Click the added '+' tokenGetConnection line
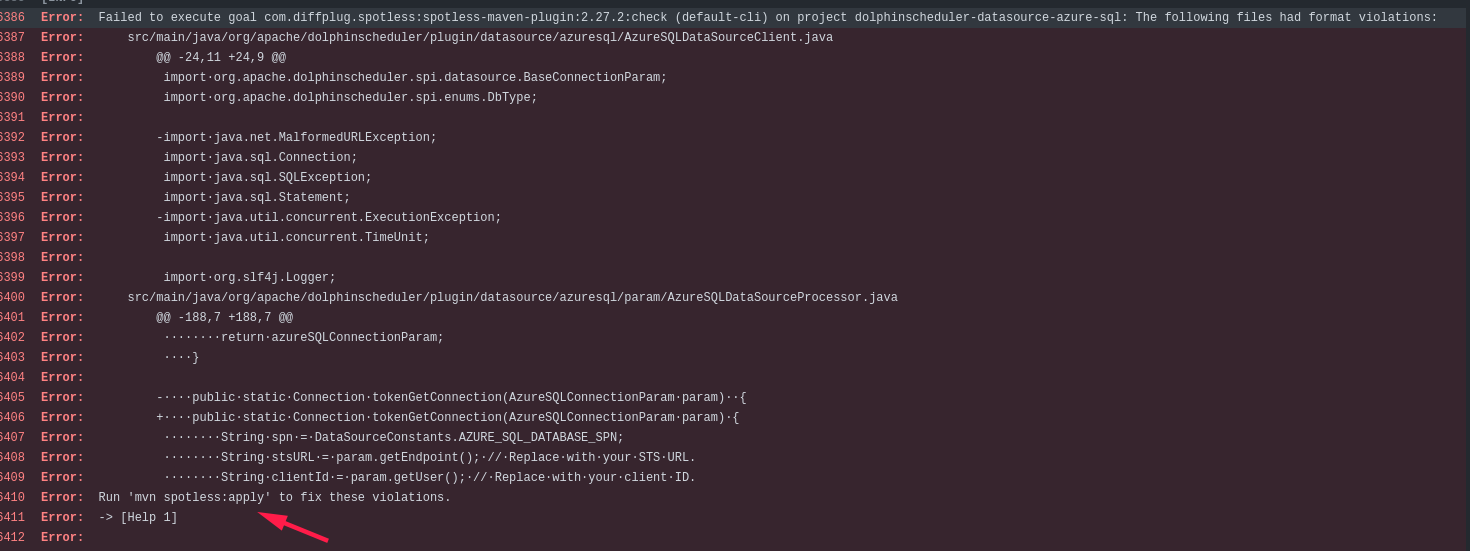Image resolution: width=1470 pixels, height=551 pixels. [x=447, y=418]
